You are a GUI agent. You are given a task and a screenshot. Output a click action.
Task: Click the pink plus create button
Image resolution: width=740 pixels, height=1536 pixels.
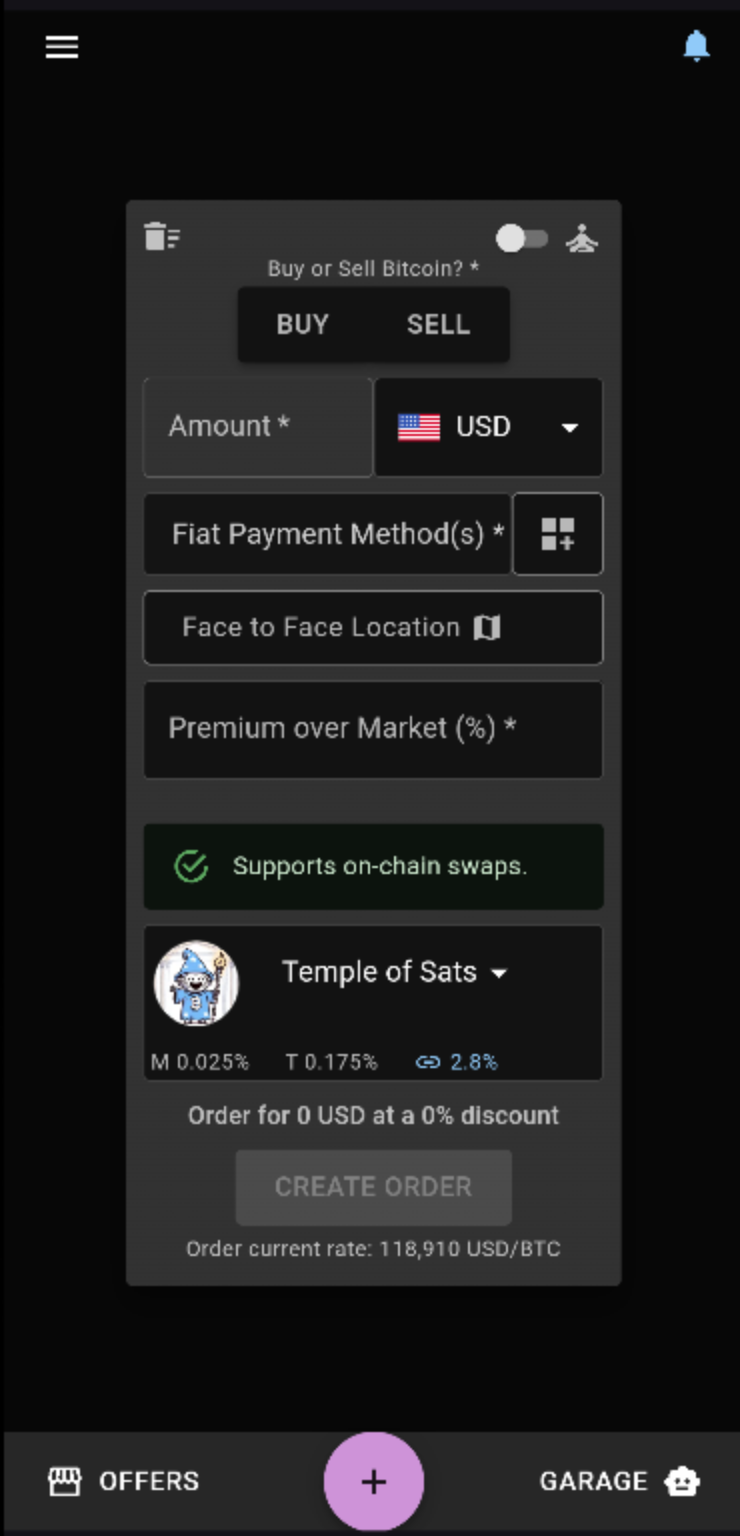[373, 1481]
